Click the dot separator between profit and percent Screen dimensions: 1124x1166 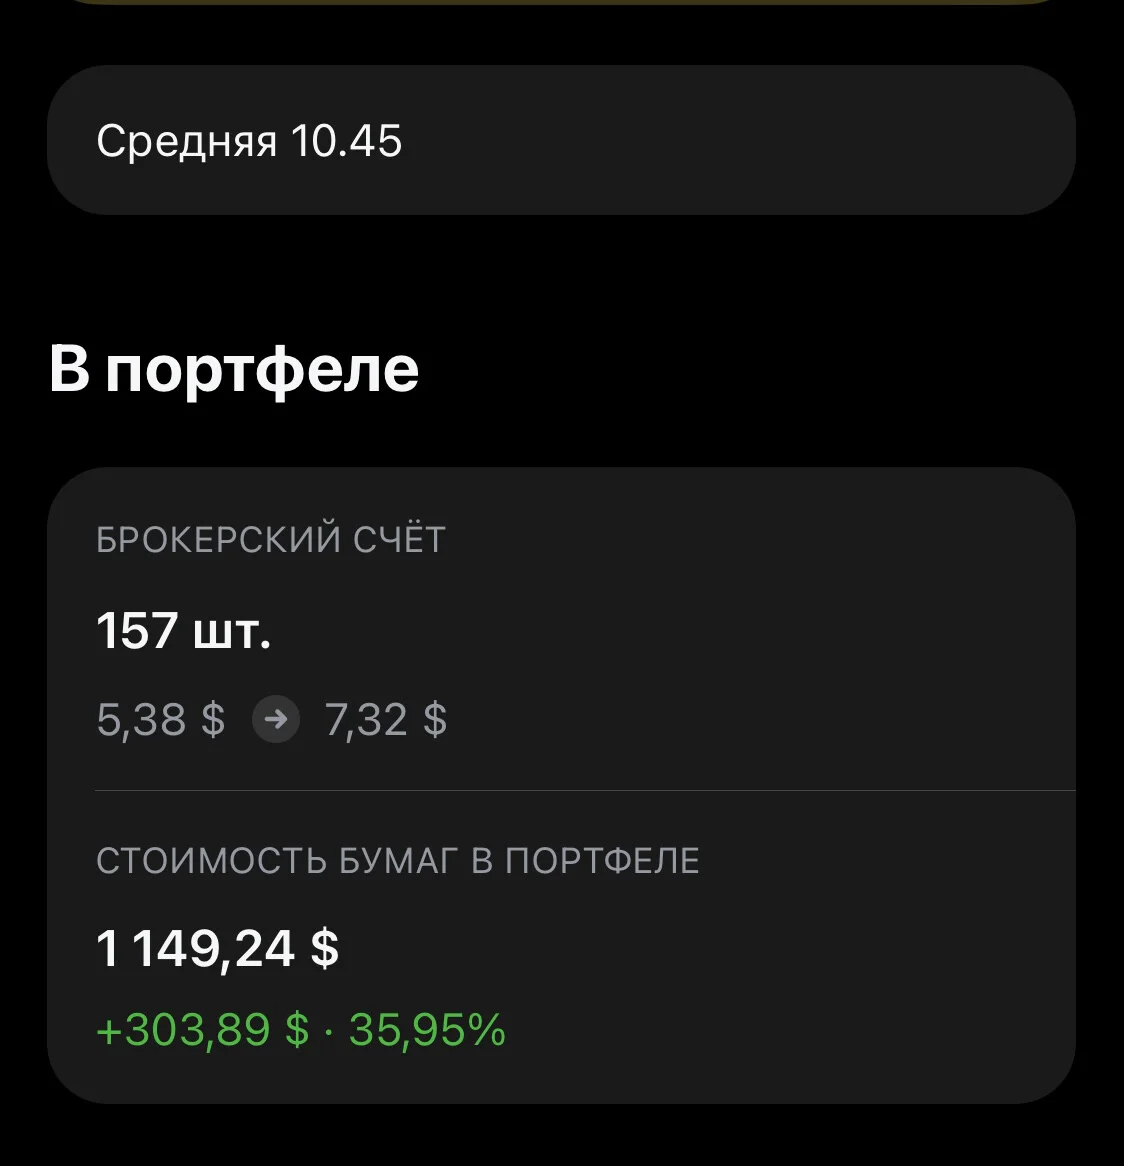pos(329,1032)
